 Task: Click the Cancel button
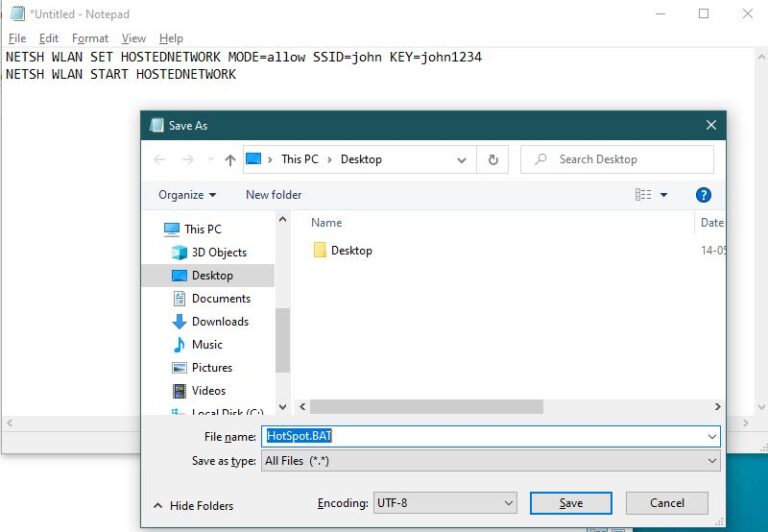click(667, 503)
